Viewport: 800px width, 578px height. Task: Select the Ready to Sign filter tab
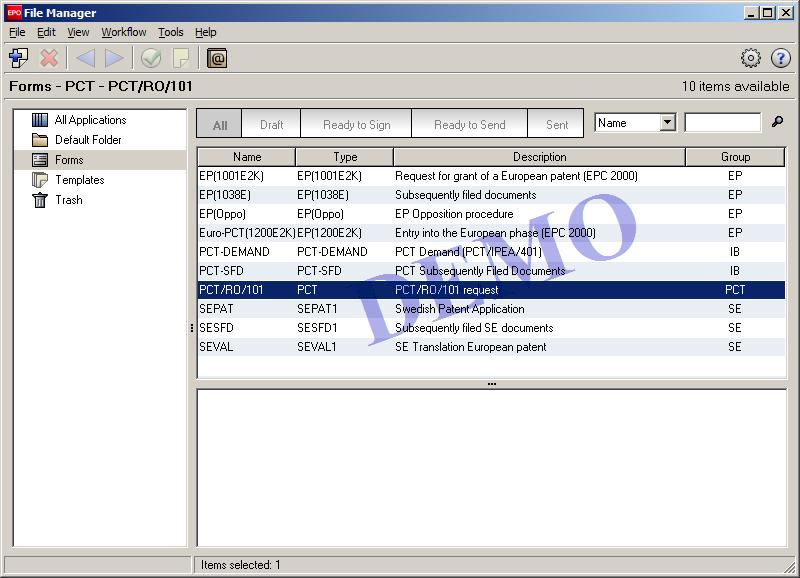(356, 124)
